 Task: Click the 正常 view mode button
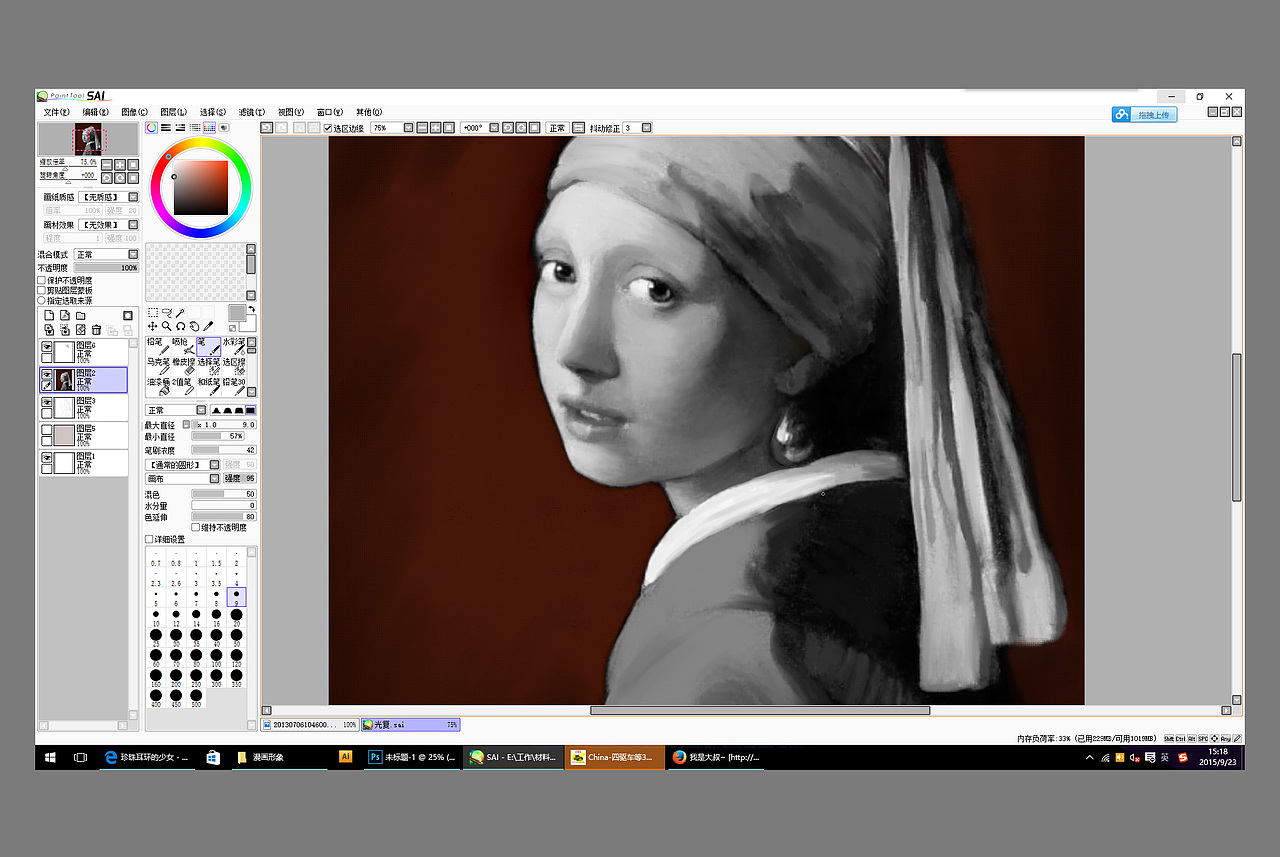point(557,128)
